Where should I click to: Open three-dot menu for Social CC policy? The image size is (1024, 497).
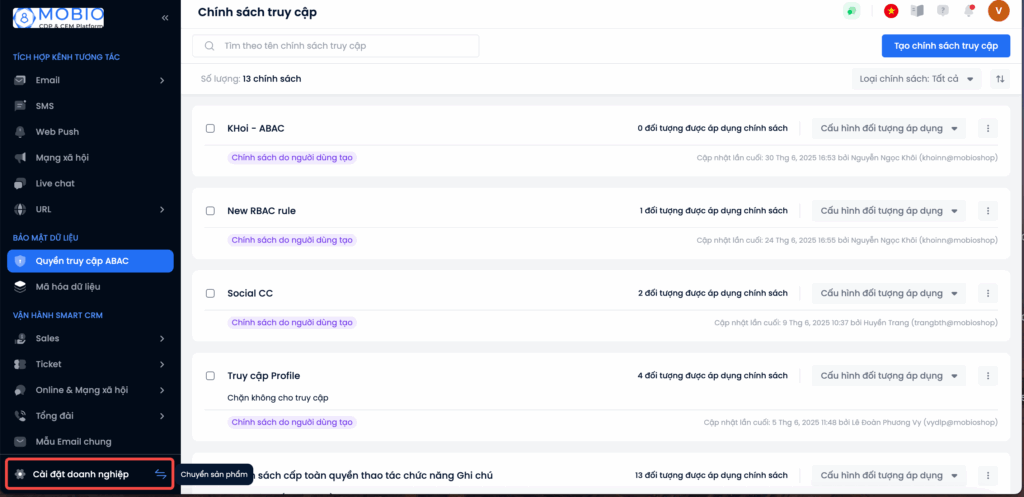[x=987, y=293]
